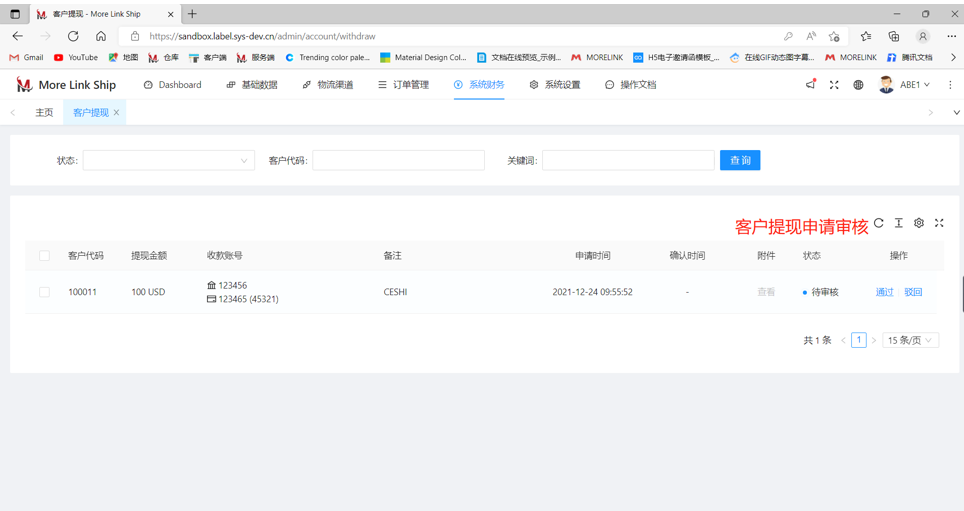Refresh the withdrawal table
964x511 pixels.
click(x=879, y=223)
